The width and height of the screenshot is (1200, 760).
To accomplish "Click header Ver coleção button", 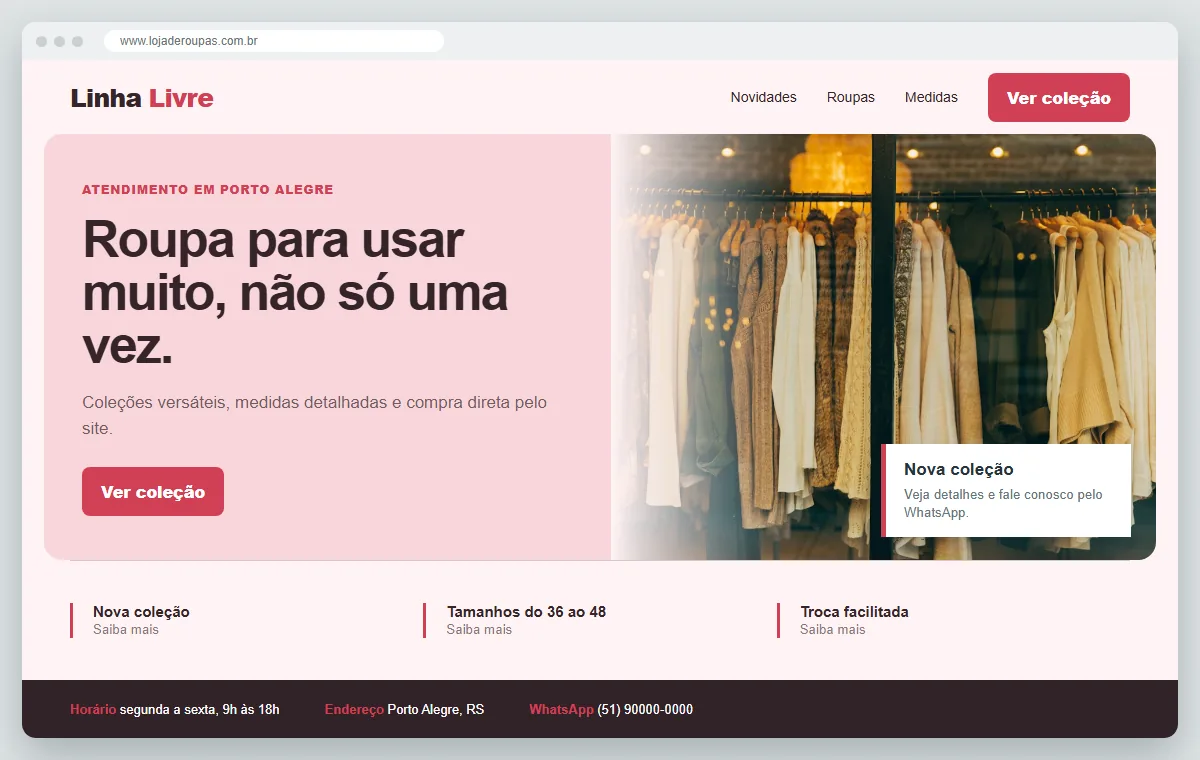I will 1058,98.
